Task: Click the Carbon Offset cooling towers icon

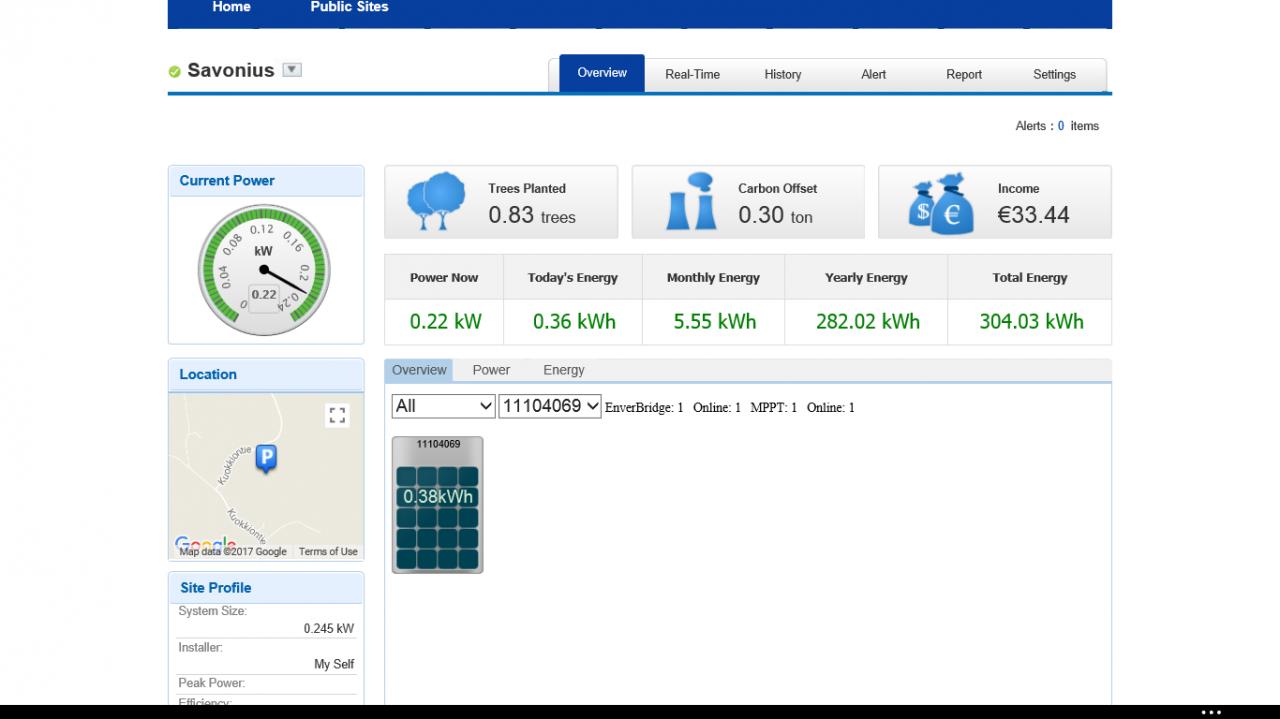Action: (x=691, y=201)
